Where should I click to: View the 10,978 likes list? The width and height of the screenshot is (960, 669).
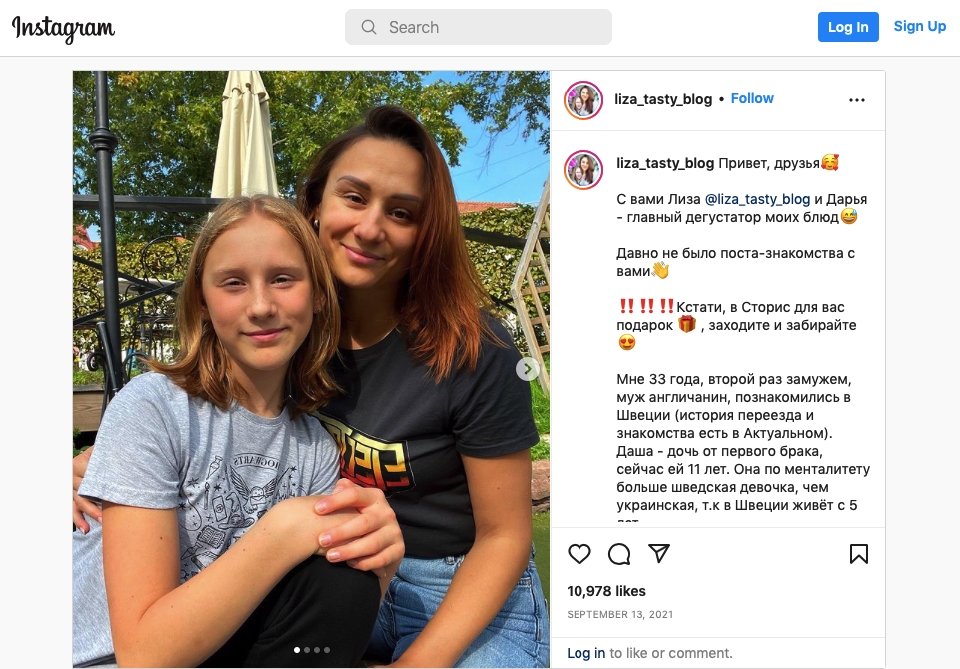(606, 591)
